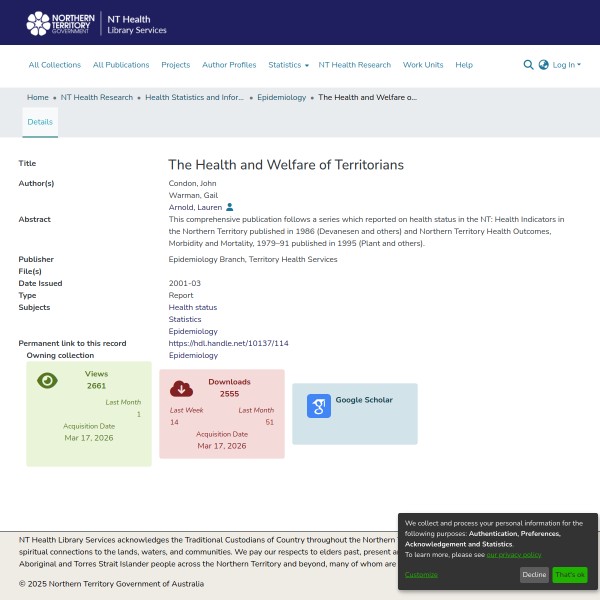Decline the cookie consent

[534, 575]
